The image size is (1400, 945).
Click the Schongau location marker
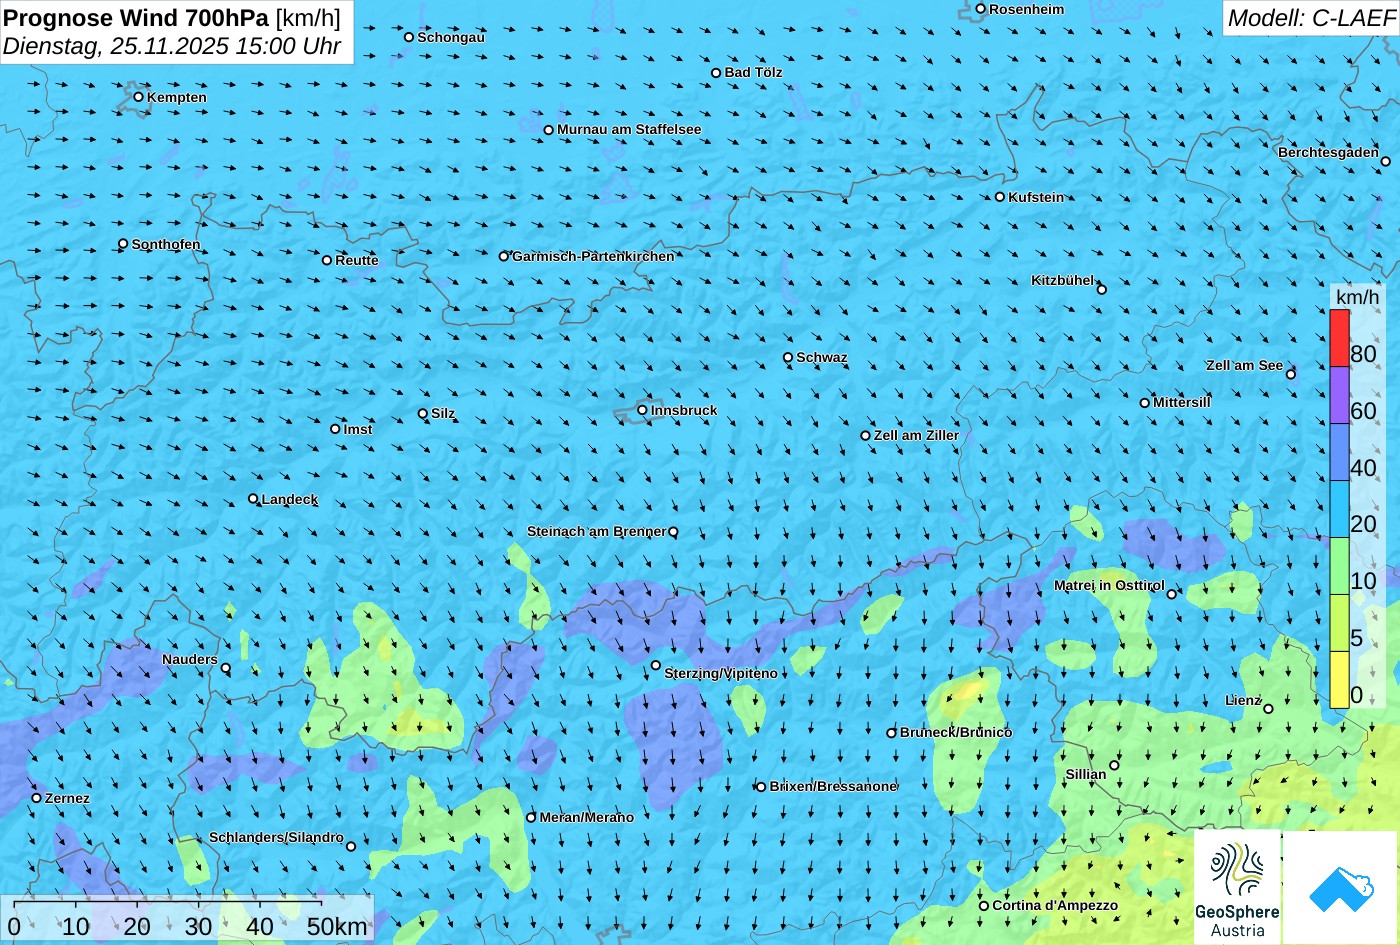pos(409,37)
